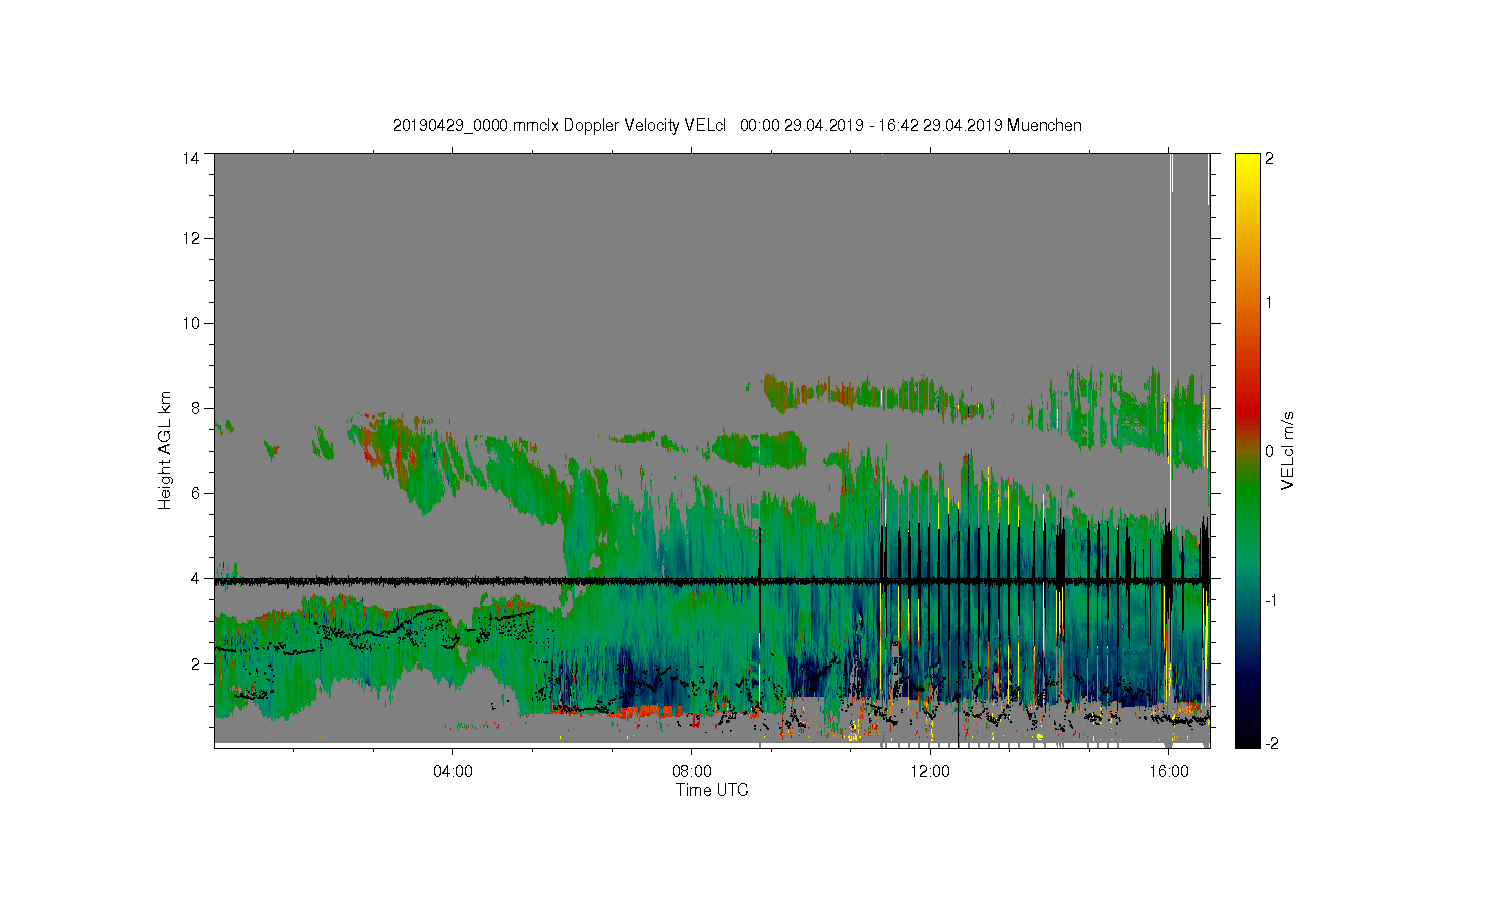Click the plot title text
1500x900 pixels.
point(737,125)
